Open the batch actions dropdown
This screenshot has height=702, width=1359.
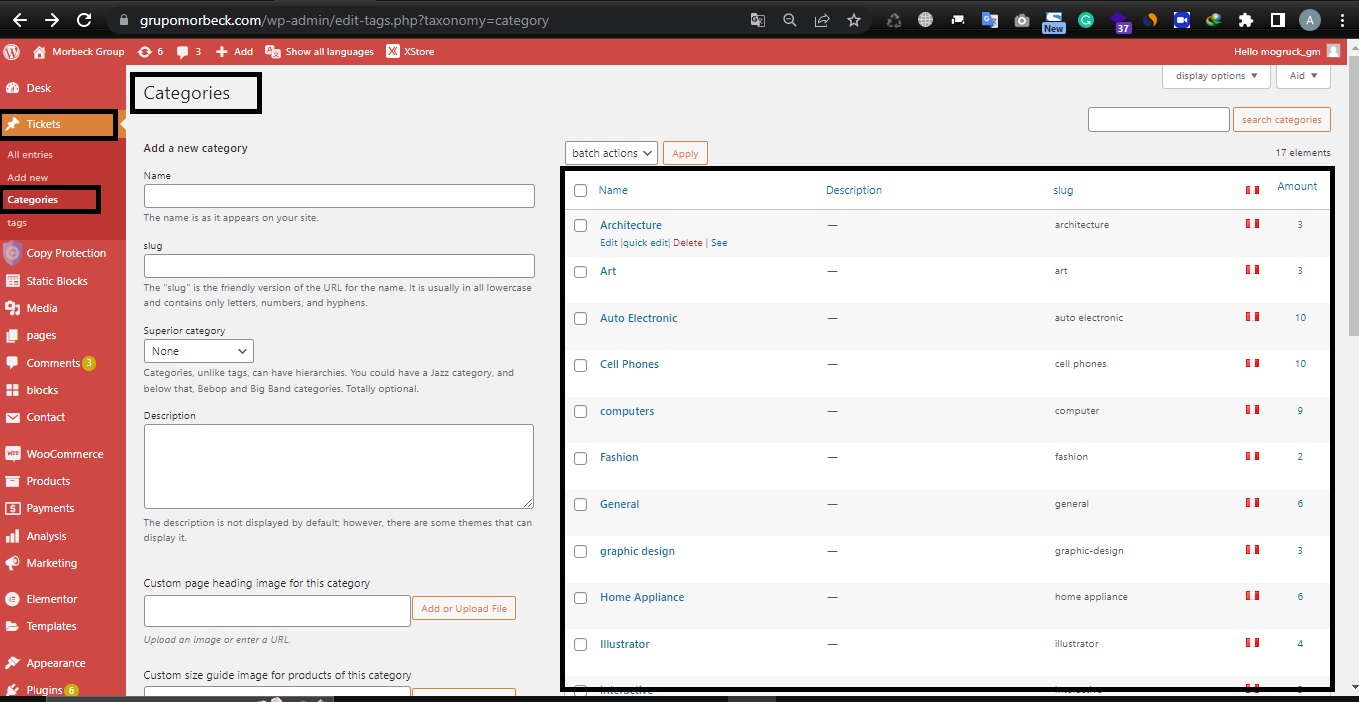tap(611, 153)
